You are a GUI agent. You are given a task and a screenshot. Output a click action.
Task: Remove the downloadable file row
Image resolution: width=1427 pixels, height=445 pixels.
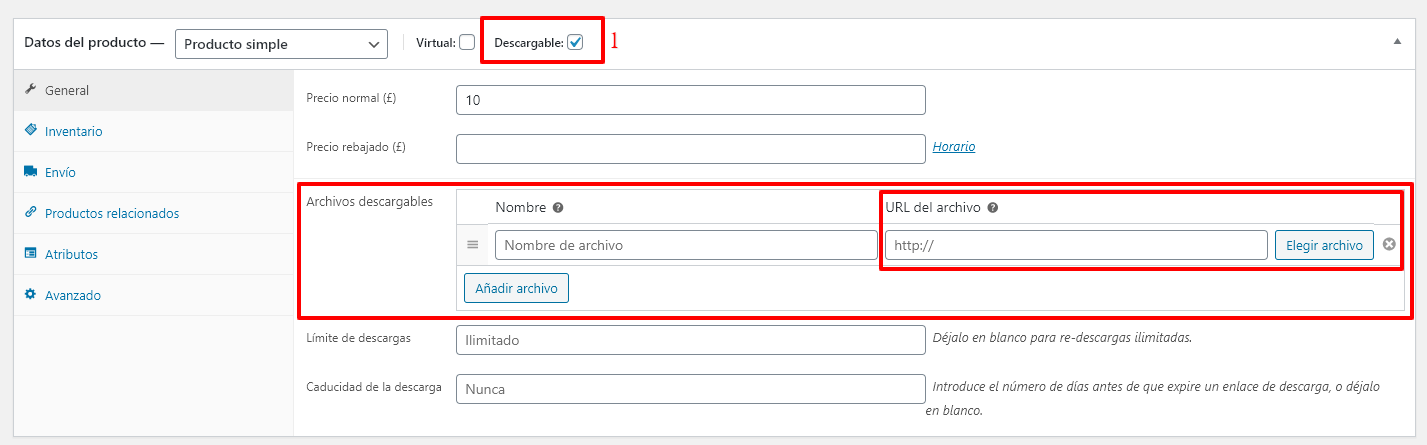(x=1389, y=245)
